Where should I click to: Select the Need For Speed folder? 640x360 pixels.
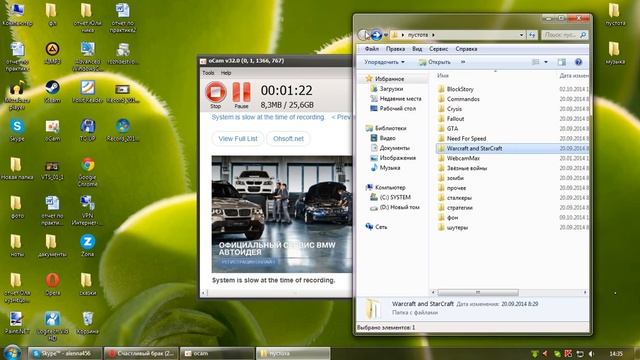click(466, 138)
